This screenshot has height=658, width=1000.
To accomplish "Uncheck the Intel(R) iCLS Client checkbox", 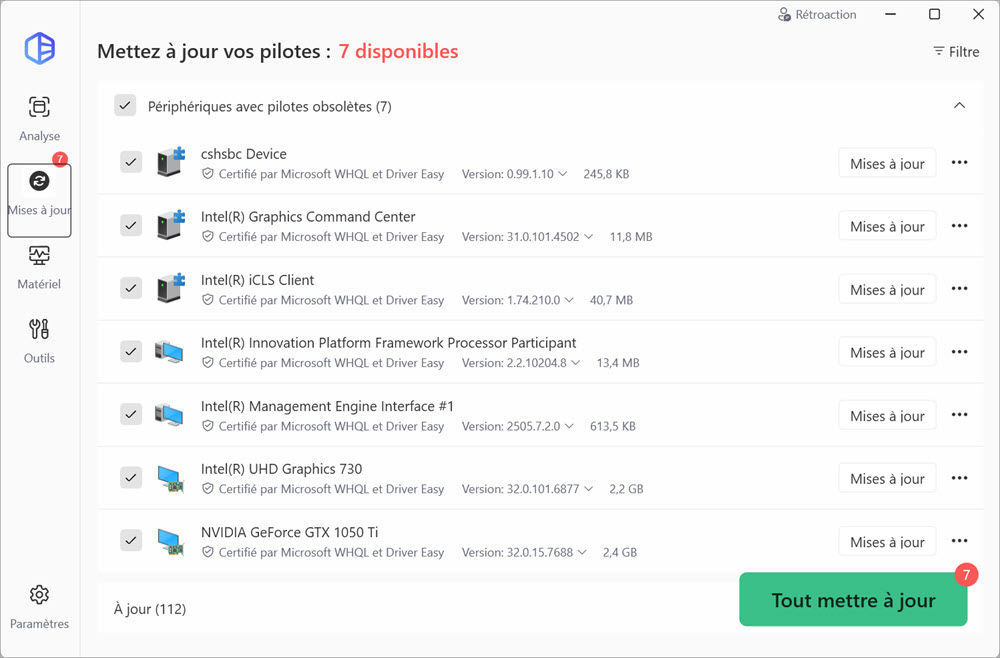I will (x=131, y=289).
